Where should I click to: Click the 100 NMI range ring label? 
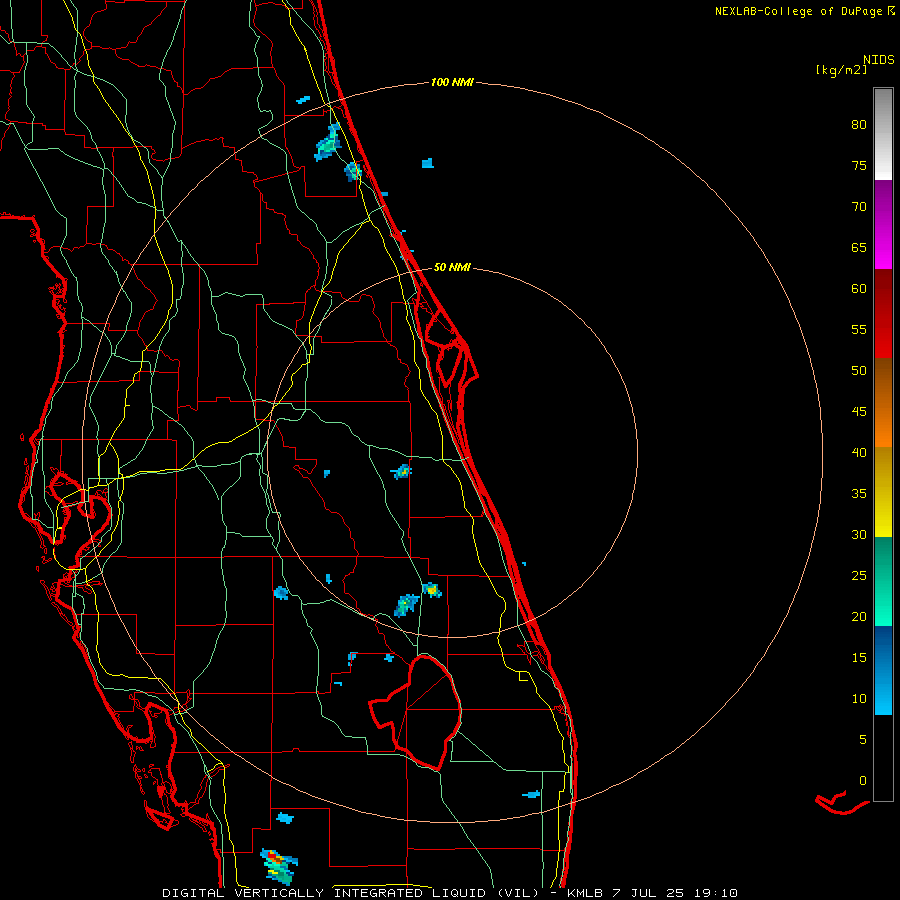452,82
